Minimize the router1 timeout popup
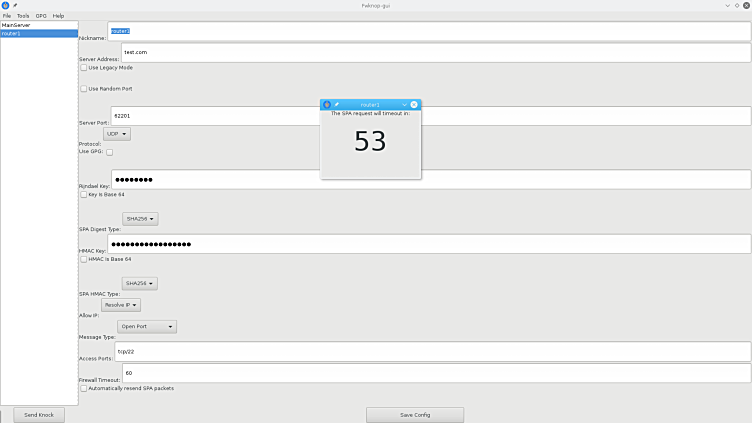Image resolution: width=752 pixels, height=423 pixels. [x=404, y=104]
